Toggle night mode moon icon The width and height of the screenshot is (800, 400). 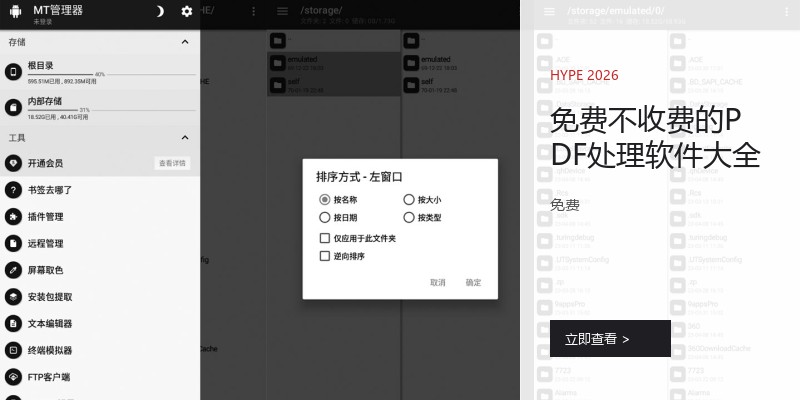[160, 11]
